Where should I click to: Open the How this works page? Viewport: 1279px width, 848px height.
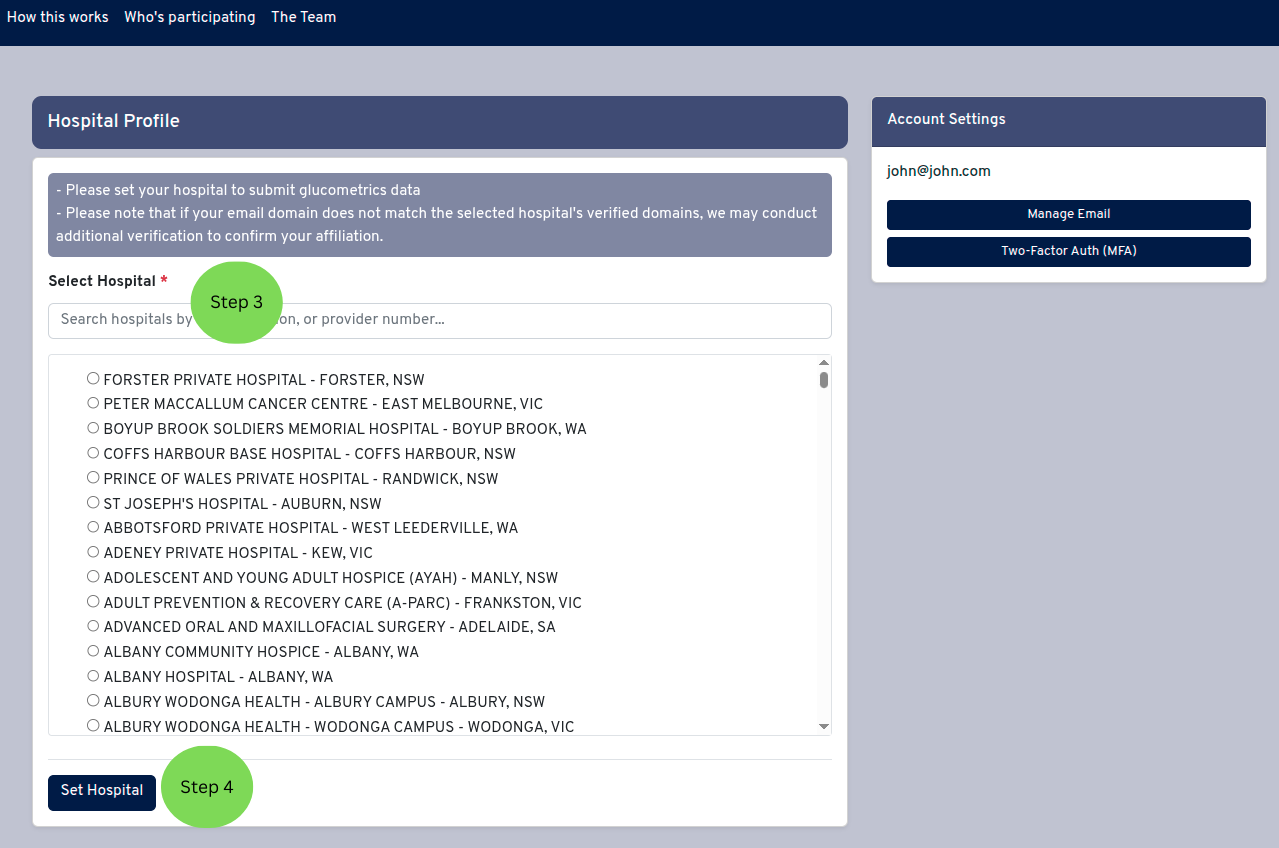(58, 17)
